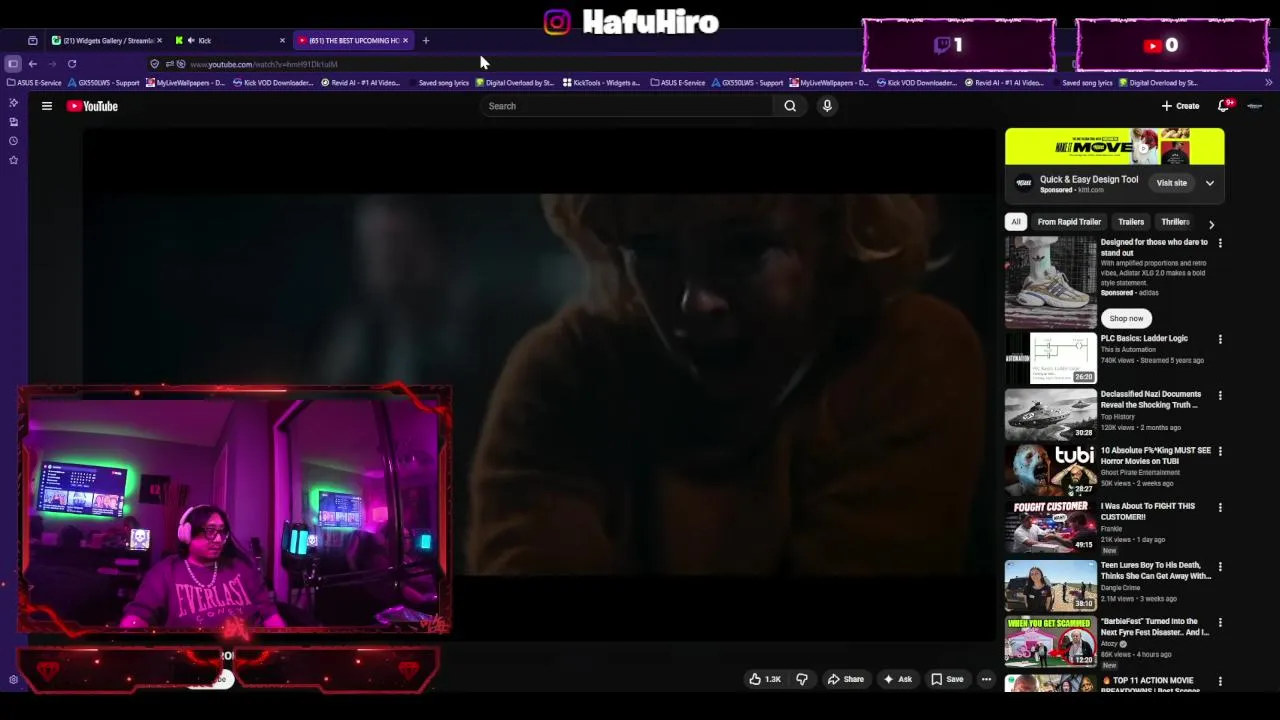1280x720 pixels.
Task: Open the YouTube account avatar menu
Action: click(x=1255, y=106)
